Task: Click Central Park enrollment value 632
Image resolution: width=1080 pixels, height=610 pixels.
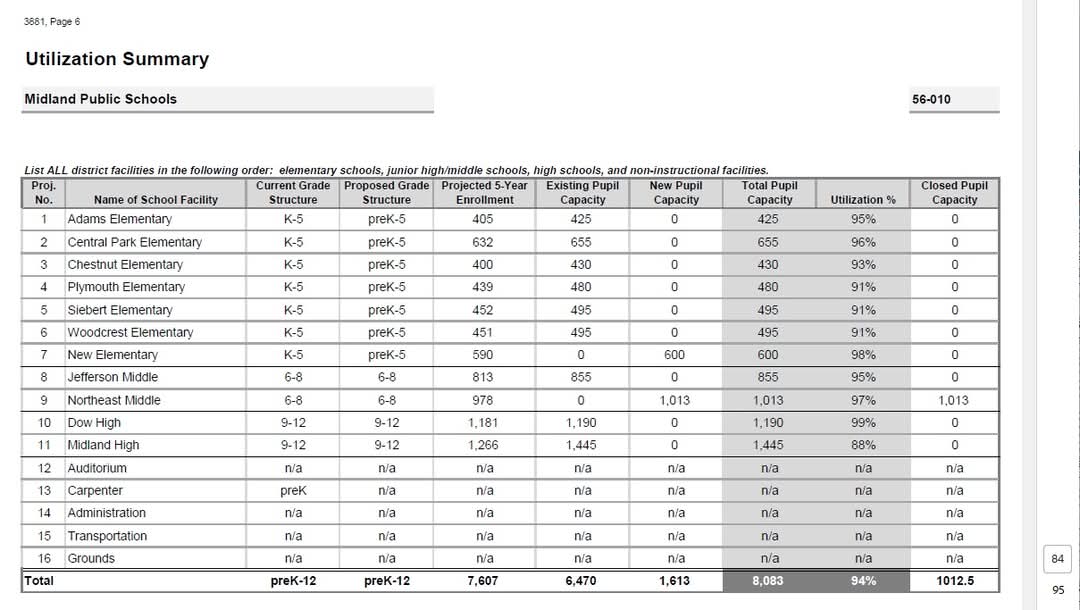Action: tap(483, 242)
